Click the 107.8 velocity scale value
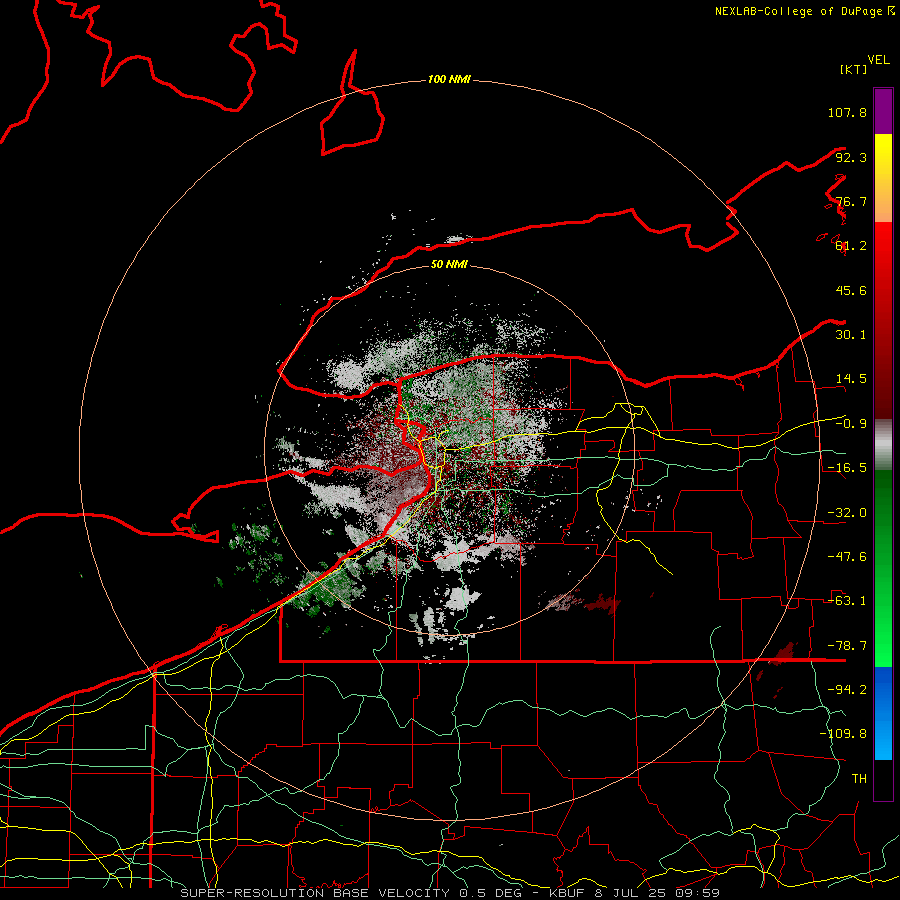The height and width of the screenshot is (900, 900). (x=847, y=112)
